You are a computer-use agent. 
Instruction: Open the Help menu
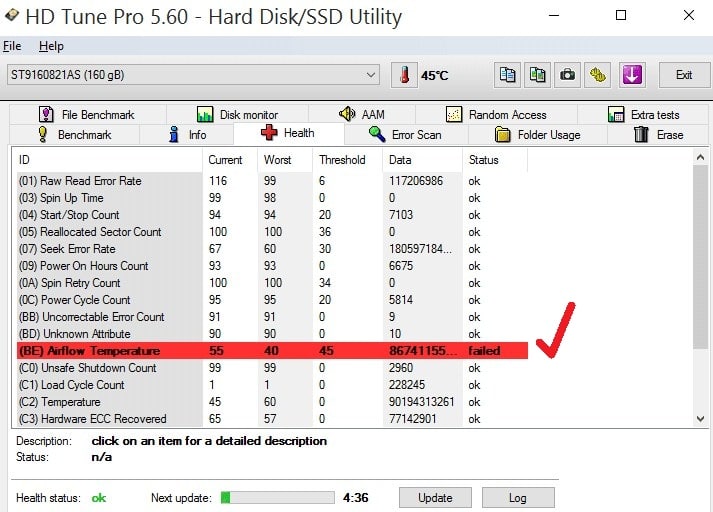[x=51, y=46]
